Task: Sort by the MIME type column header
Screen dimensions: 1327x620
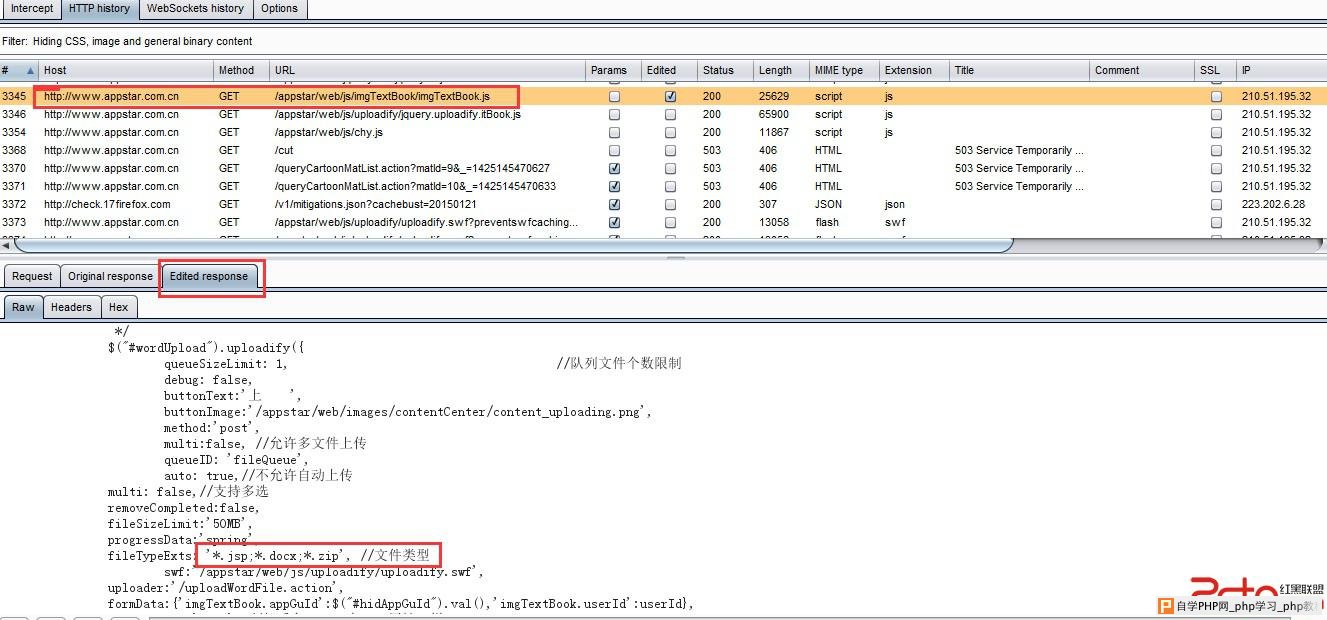Action: [x=844, y=70]
